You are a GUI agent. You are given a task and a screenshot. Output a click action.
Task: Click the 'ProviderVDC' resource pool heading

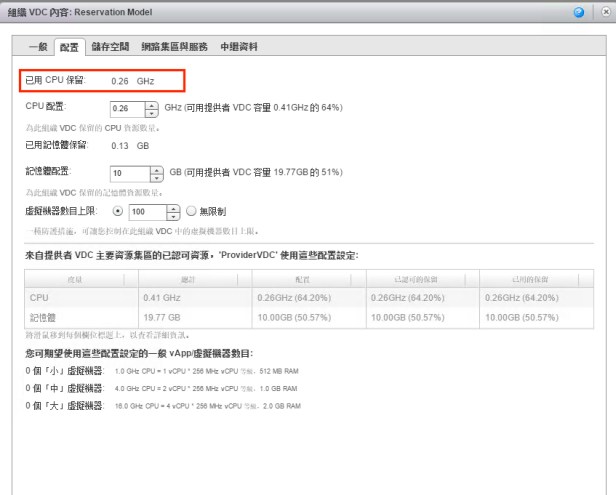pyautogui.click(x=192, y=255)
